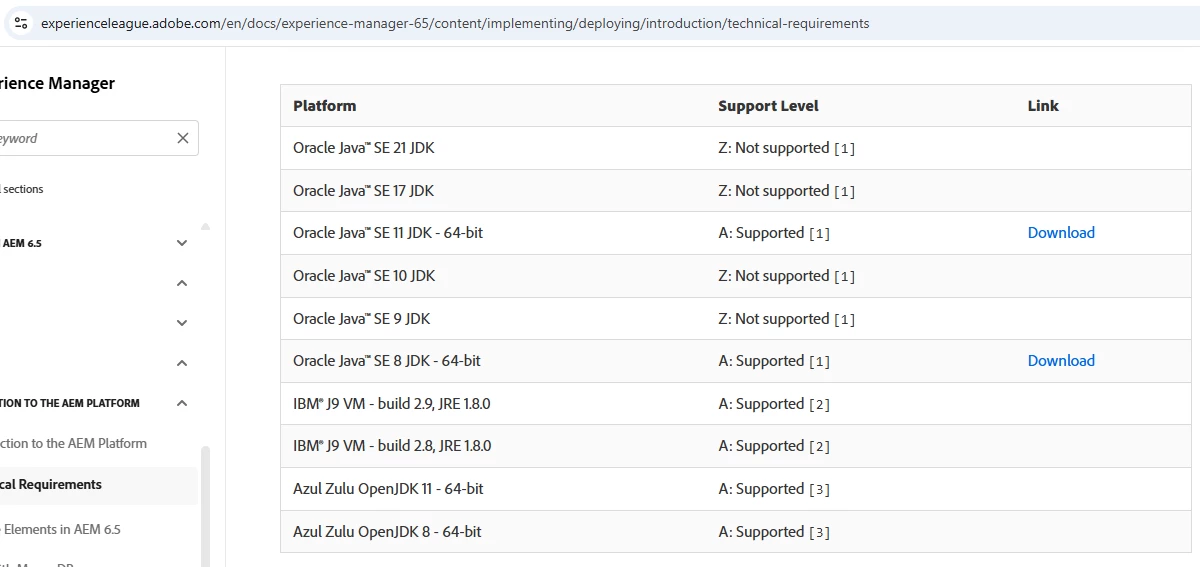The width and height of the screenshot is (1200, 567).
Task: Collapse the sidebar section directly below AEM 6.5
Action: click(182, 283)
